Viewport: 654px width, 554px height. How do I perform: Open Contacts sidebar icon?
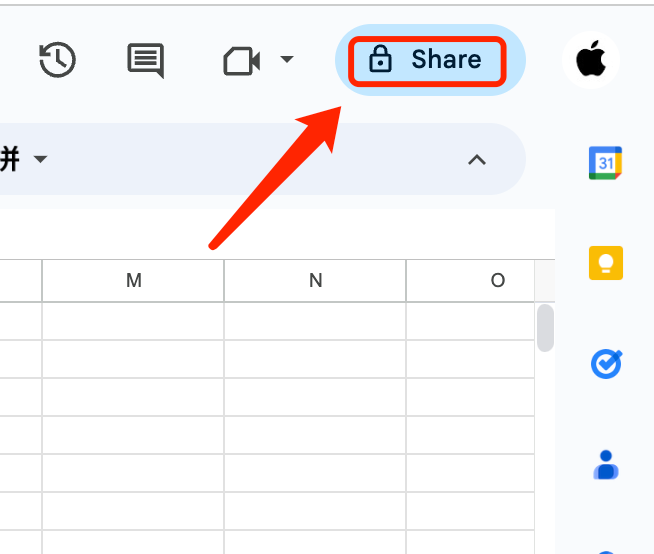pos(605,465)
